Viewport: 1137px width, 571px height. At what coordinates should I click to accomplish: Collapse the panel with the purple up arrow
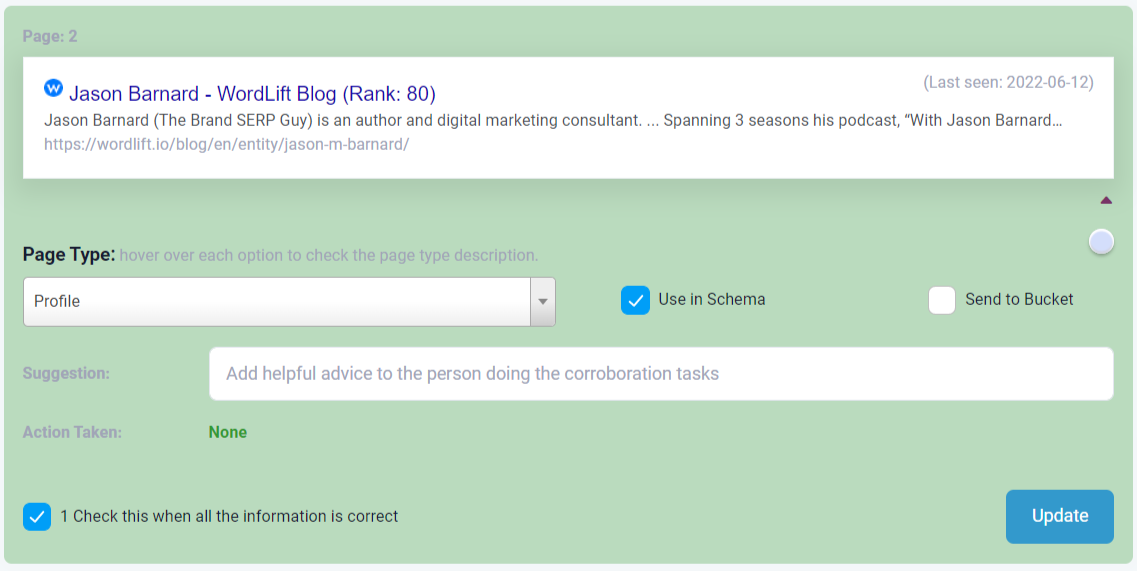click(1106, 200)
